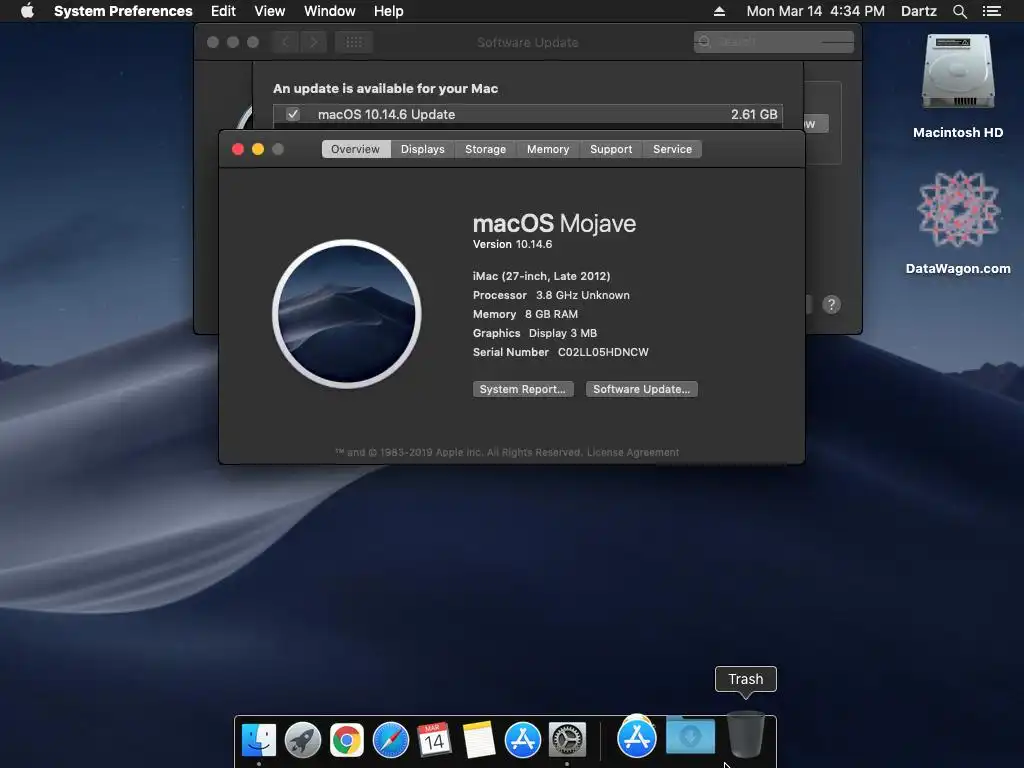The image size is (1024, 768).
Task: Open the License Agreement link
Action: click(633, 452)
